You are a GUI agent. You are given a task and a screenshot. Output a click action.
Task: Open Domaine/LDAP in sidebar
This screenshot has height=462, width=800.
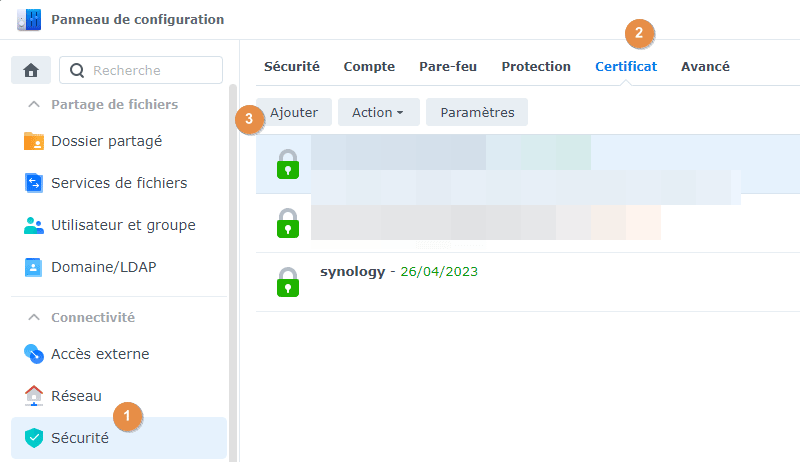(x=119, y=267)
